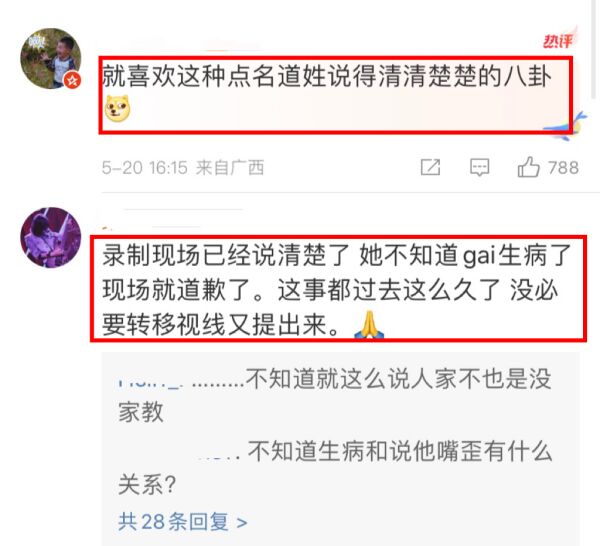Like the comment with thumbs-up icon
This screenshot has width=600, height=546.
coord(528,167)
